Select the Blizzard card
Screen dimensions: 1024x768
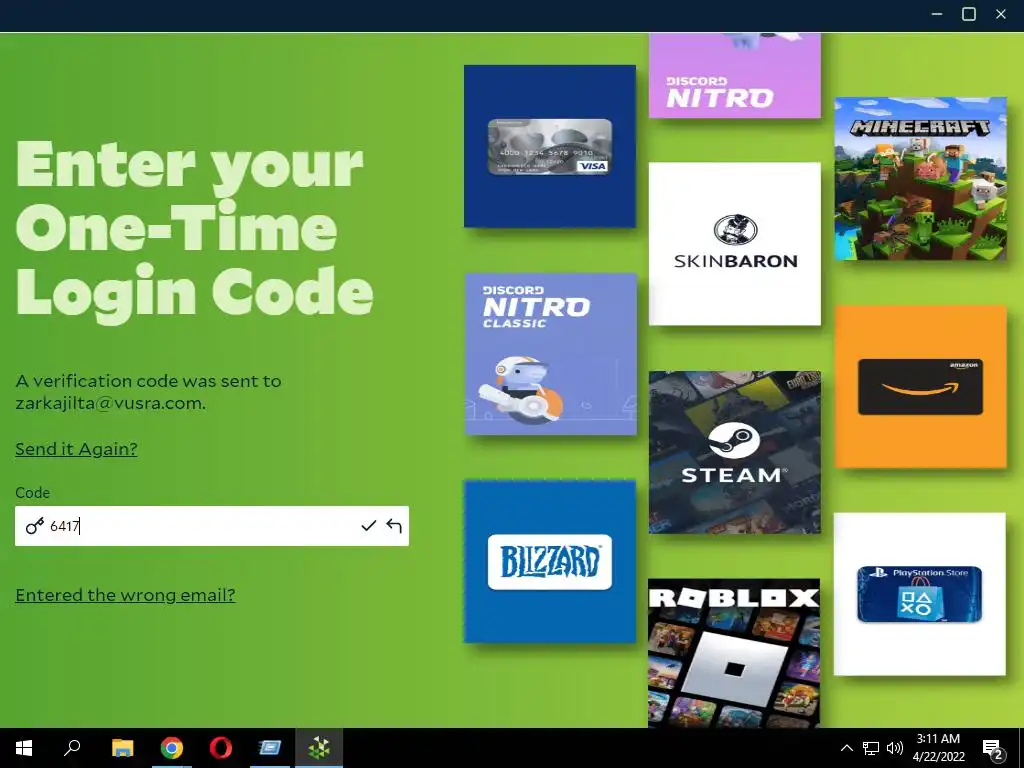(x=550, y=562)
